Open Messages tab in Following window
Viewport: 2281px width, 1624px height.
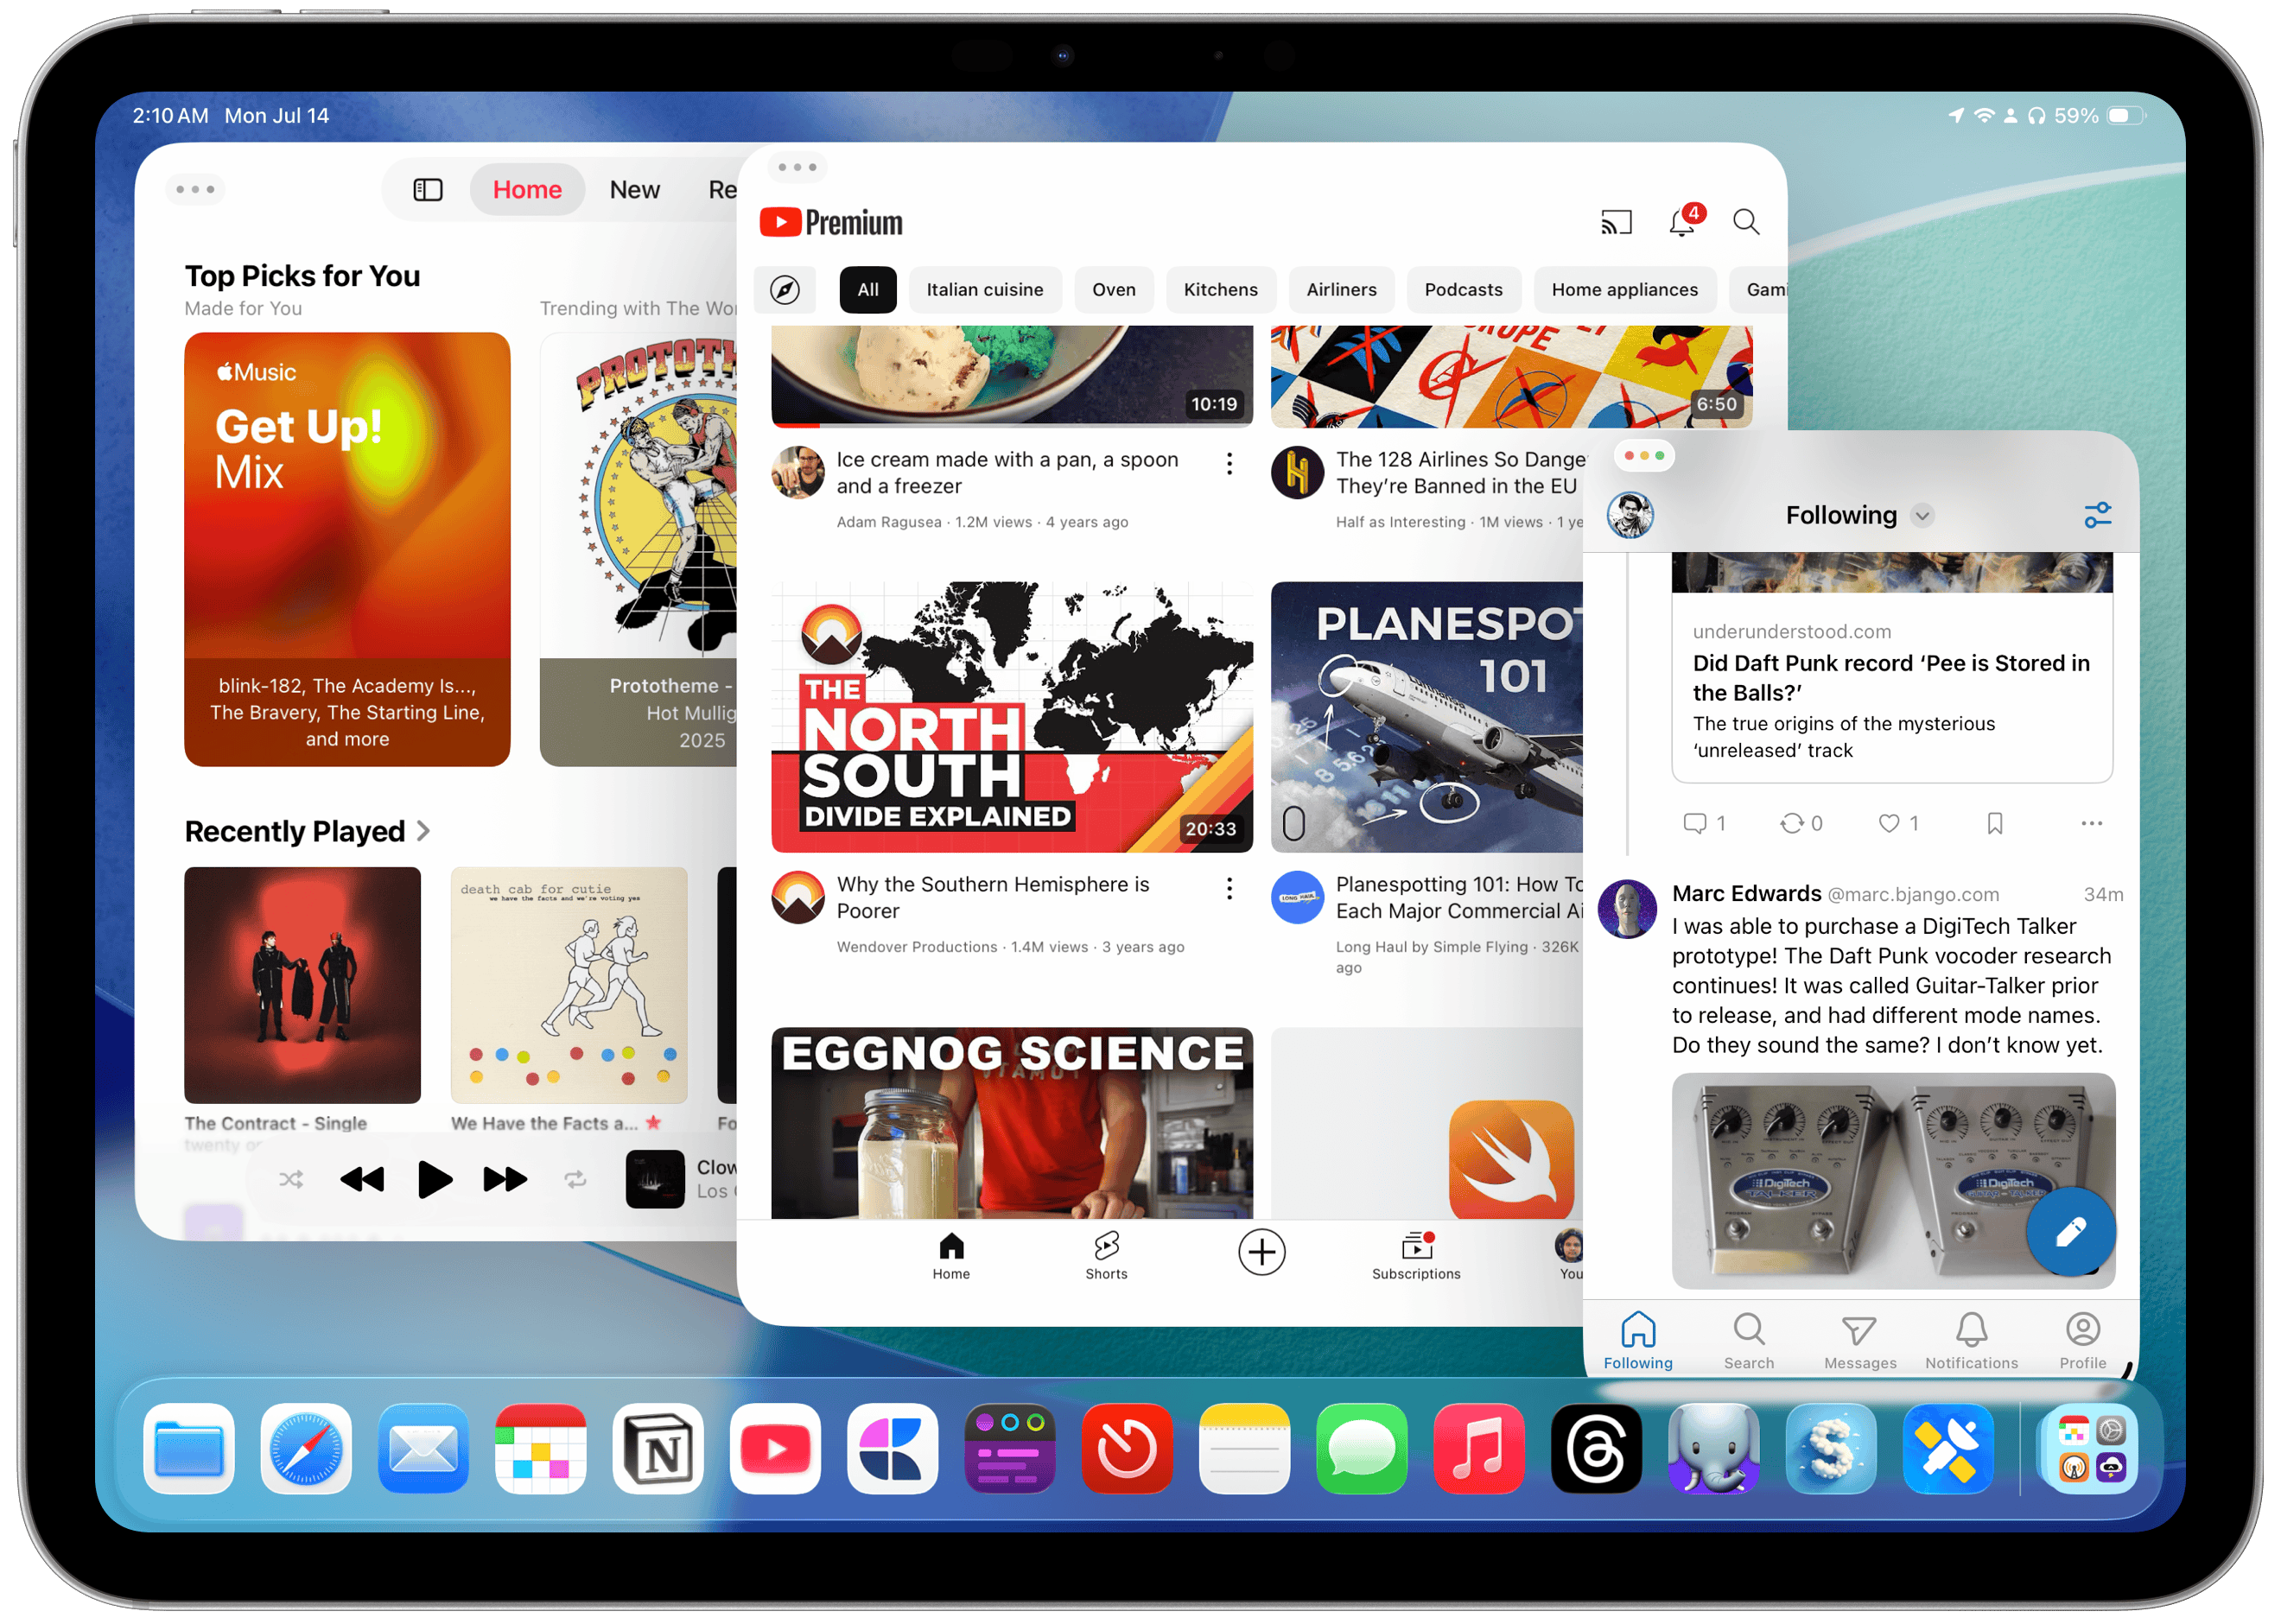tap(1860, 1341)
